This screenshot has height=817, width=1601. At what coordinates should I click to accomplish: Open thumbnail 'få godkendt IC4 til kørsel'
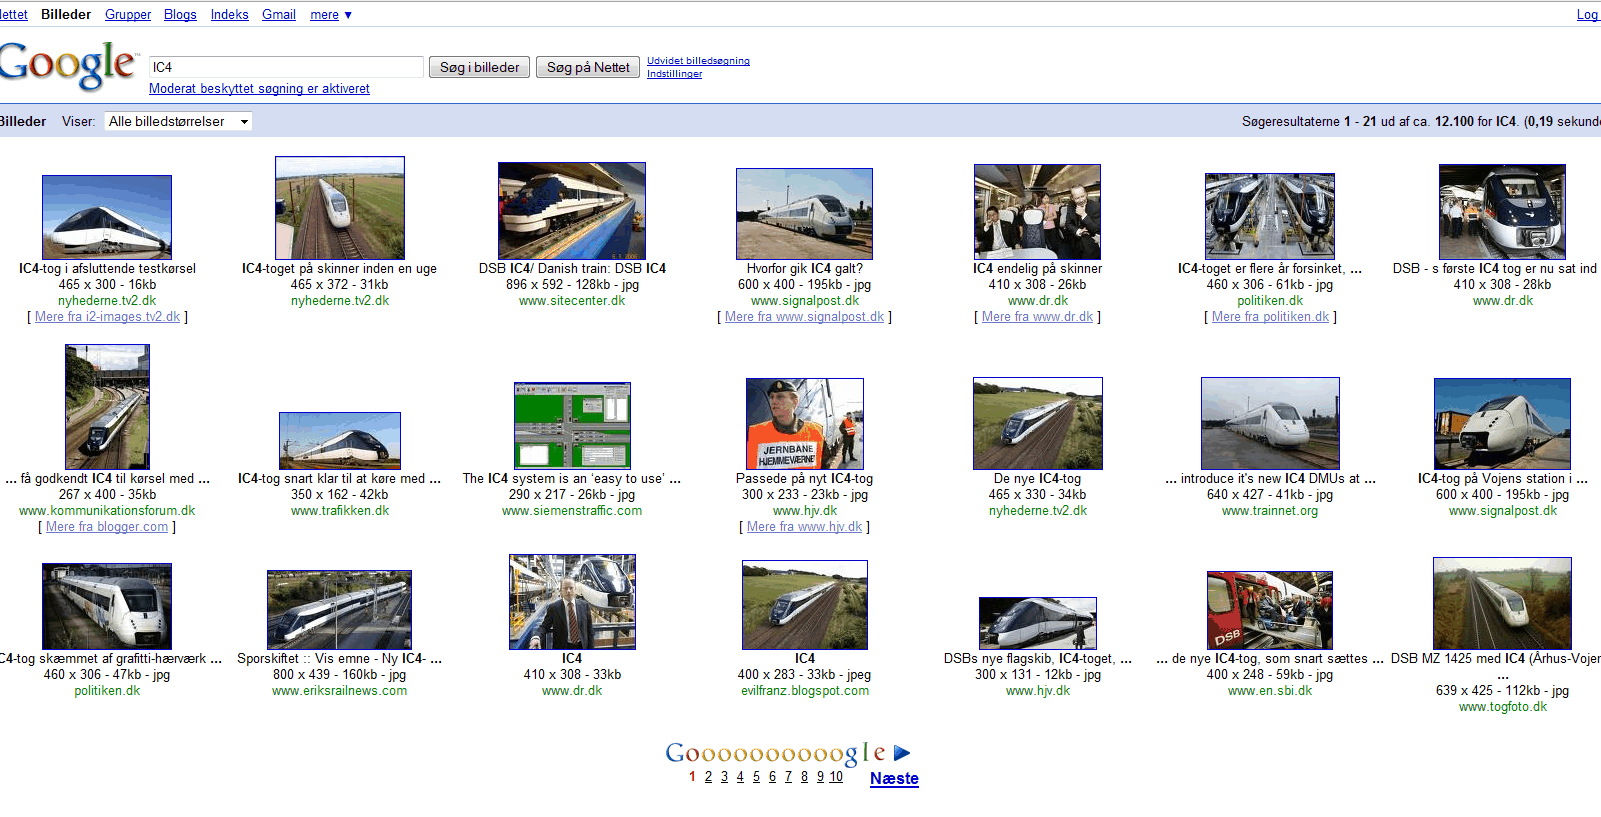[107, 407]
